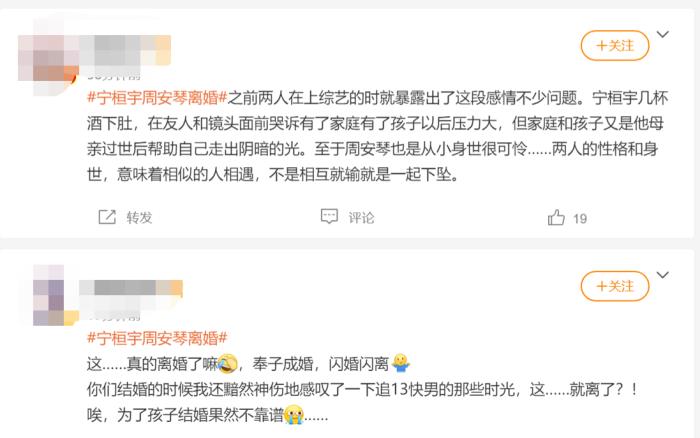The height and width of the screenshot is (438, 700).
Task: Click the first post text starting 之前两人在上综艺
Action: pyautogui.click(x=377, y=136)
